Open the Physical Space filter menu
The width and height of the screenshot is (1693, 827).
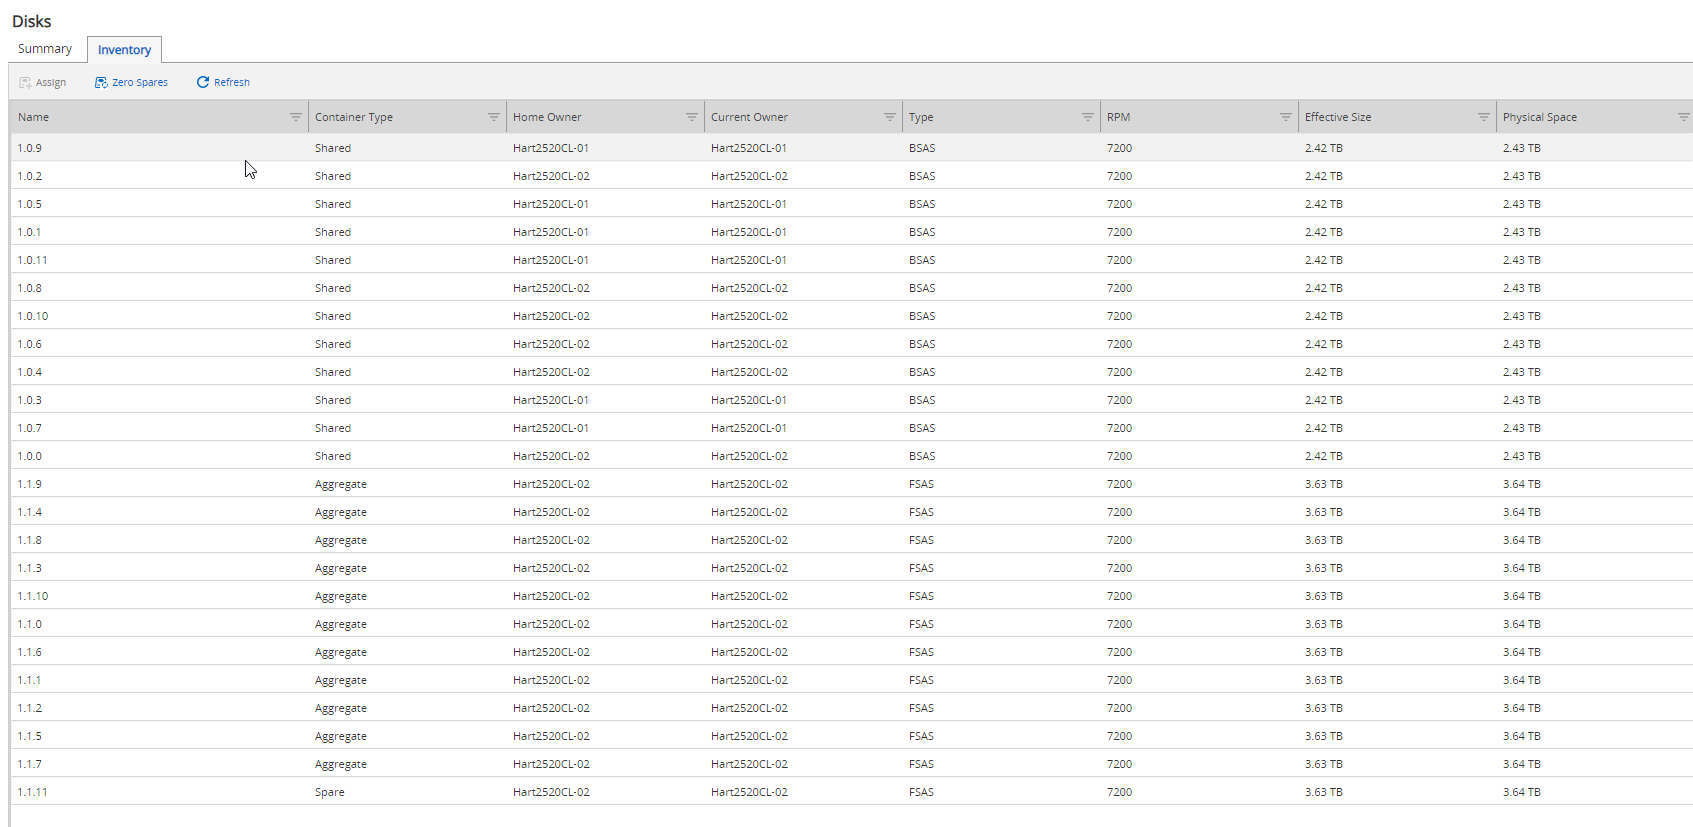1682,117
